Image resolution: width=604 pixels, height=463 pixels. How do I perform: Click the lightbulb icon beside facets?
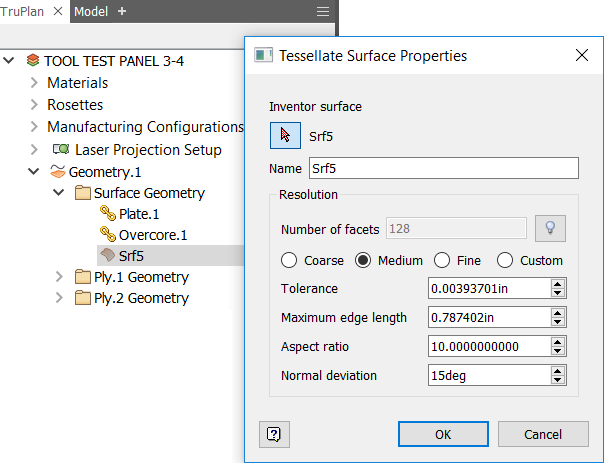coord(549,229)
